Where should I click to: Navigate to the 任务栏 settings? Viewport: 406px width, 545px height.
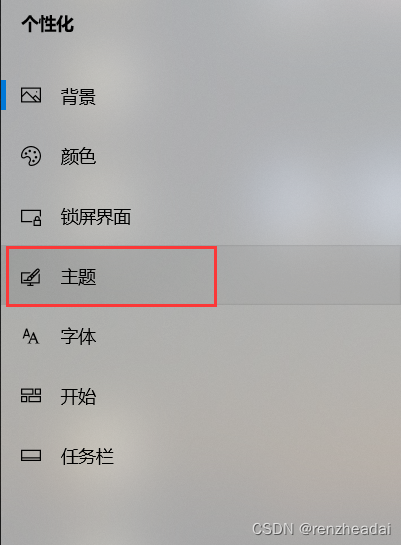pyautogui.click(x=87, y=456)
